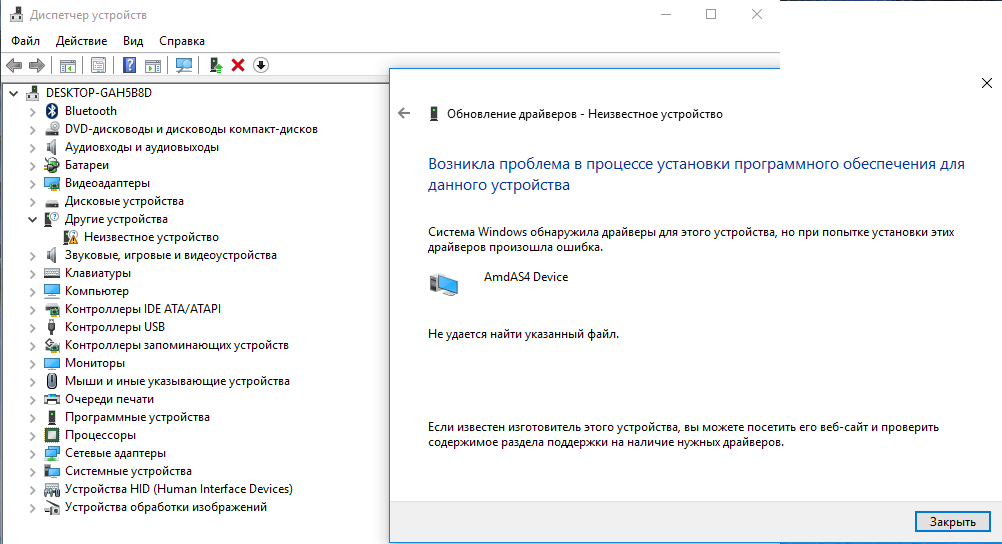Screen dimensions: 1002x544
Task: Collapse the Другие устройства category
Action: click(x=33, y=219)
